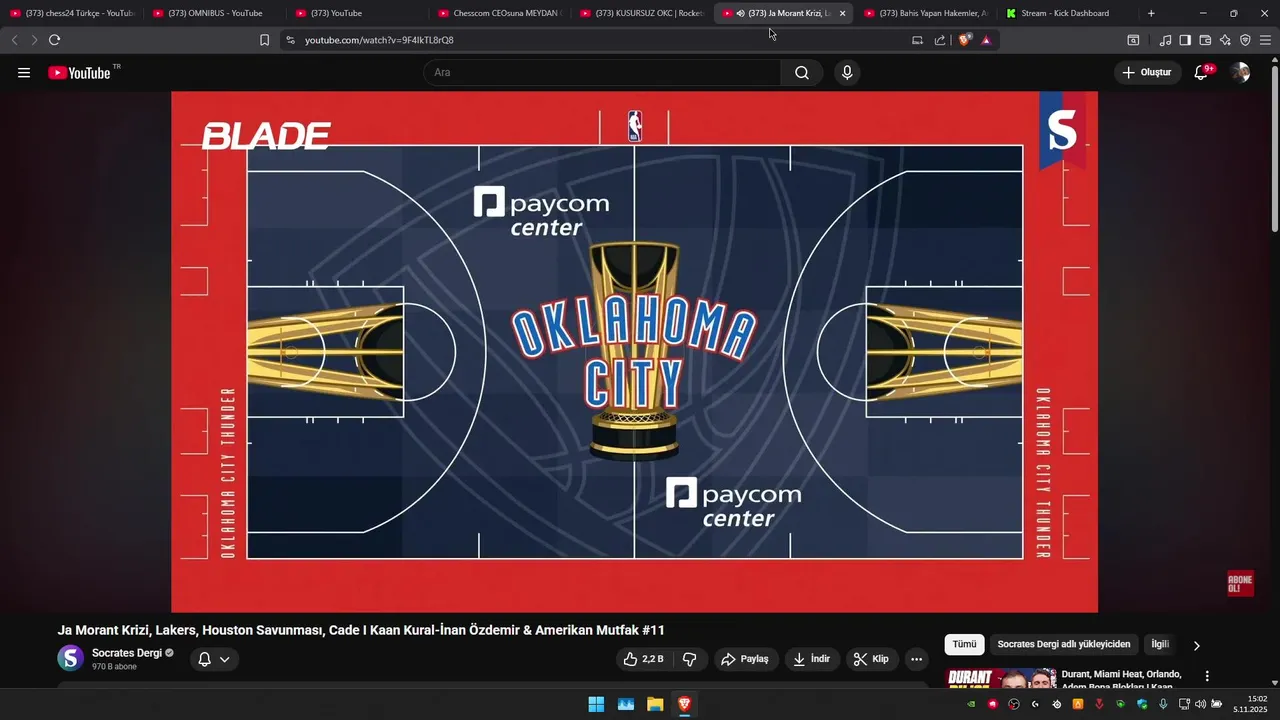The image size is (1280, 720).
Task: Click the page vertical scrollbar
Action: 1274,150
